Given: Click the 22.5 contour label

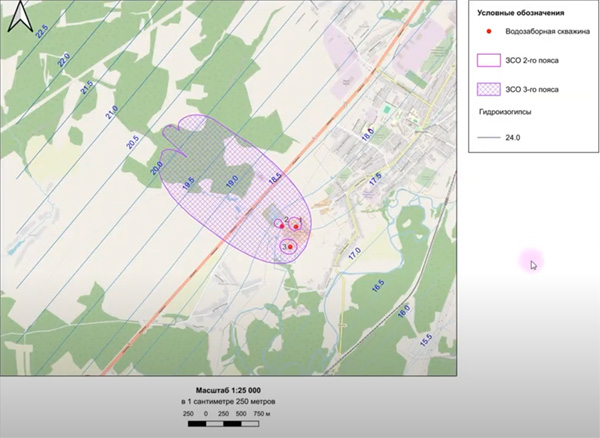Looking at the screenshot, I should tap(42, 32).
